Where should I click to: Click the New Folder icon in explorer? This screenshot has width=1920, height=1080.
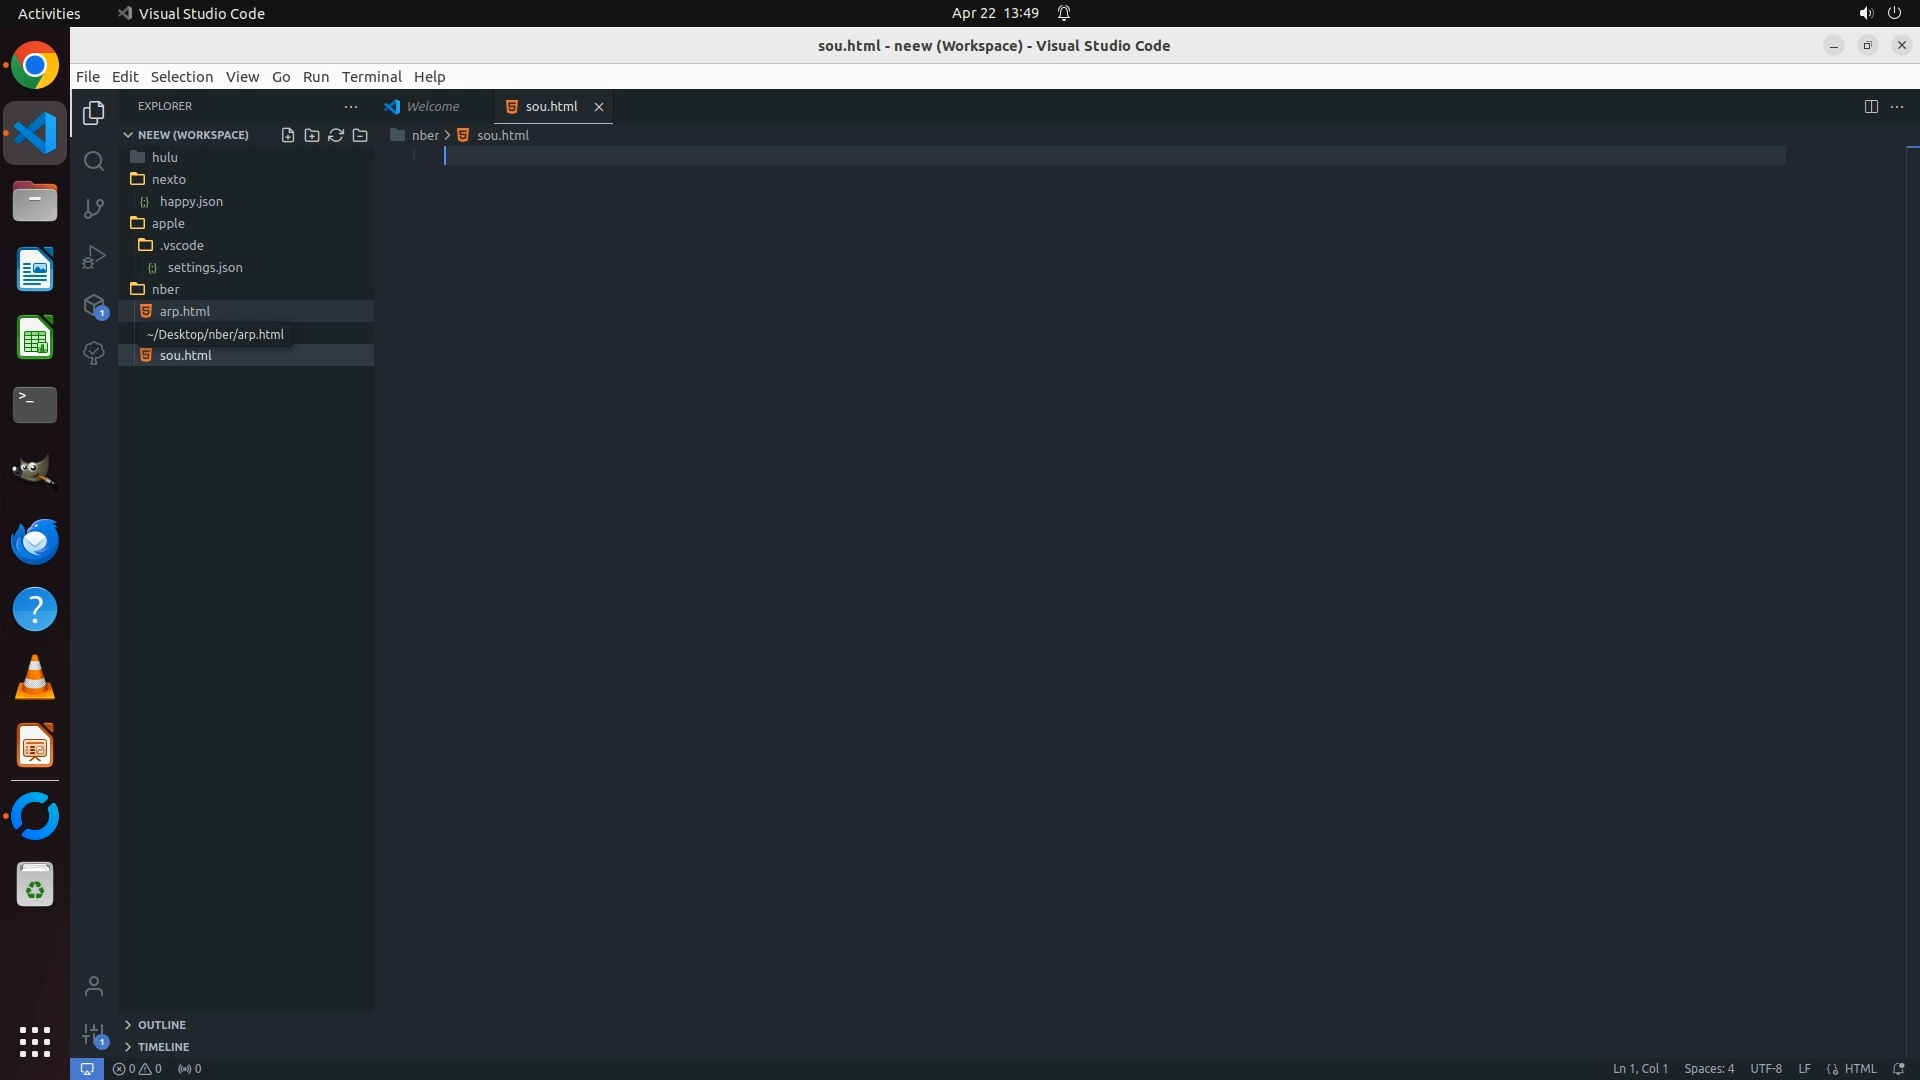(312, 135)
